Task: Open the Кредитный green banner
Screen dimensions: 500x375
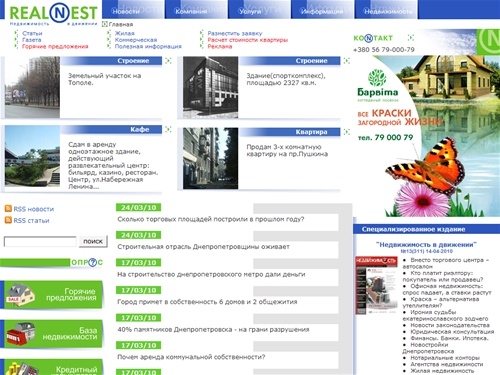Action: coord(52,367)
